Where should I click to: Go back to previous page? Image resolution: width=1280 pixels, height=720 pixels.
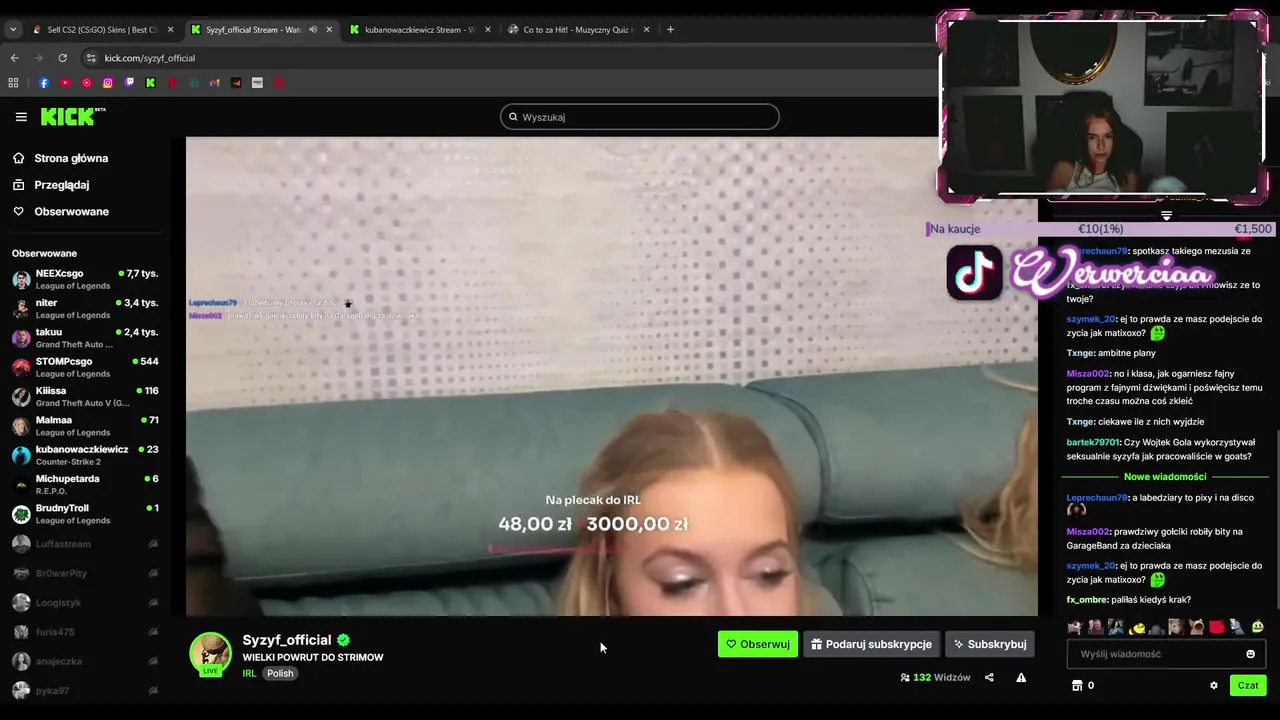coord(14,58)
